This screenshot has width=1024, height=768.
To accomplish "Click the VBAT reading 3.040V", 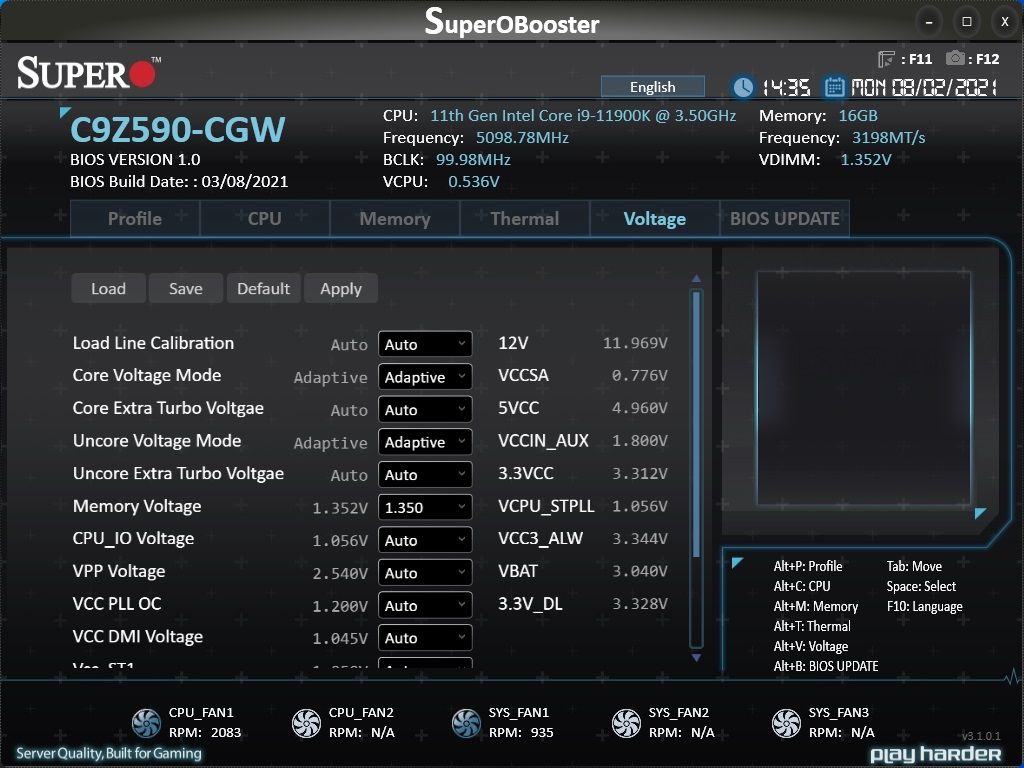I will (x=639, y=572).
